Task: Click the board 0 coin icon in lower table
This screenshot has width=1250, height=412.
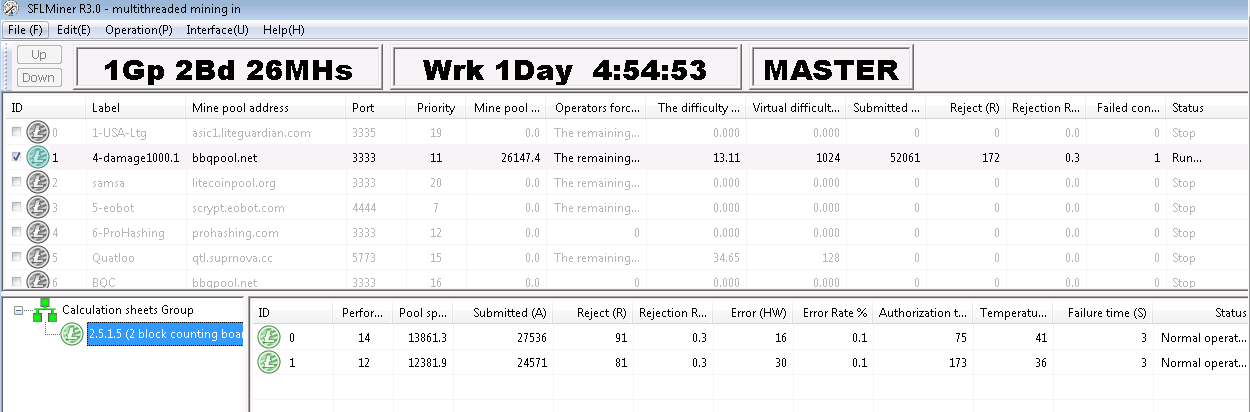Action: pyautogui.click(x=270, y=338)
